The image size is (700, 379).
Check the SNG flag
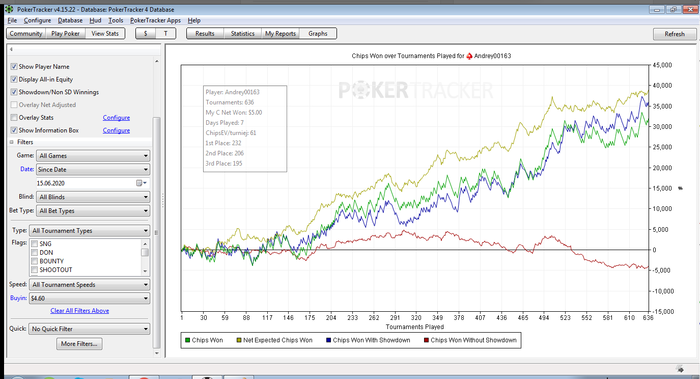click(34, 244)
